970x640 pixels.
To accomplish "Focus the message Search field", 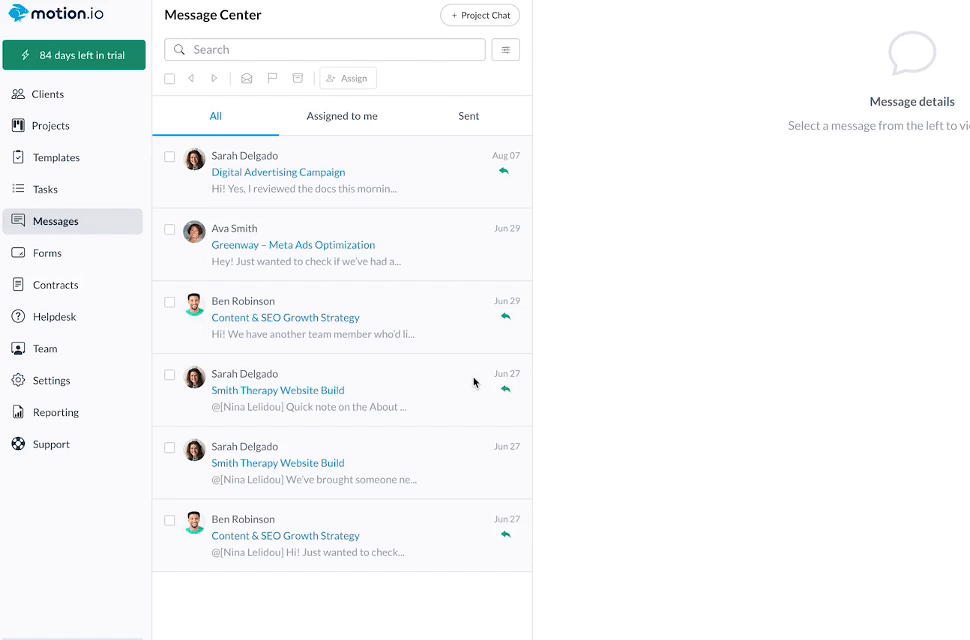I will pyautogui.click(x=325, y=49).
